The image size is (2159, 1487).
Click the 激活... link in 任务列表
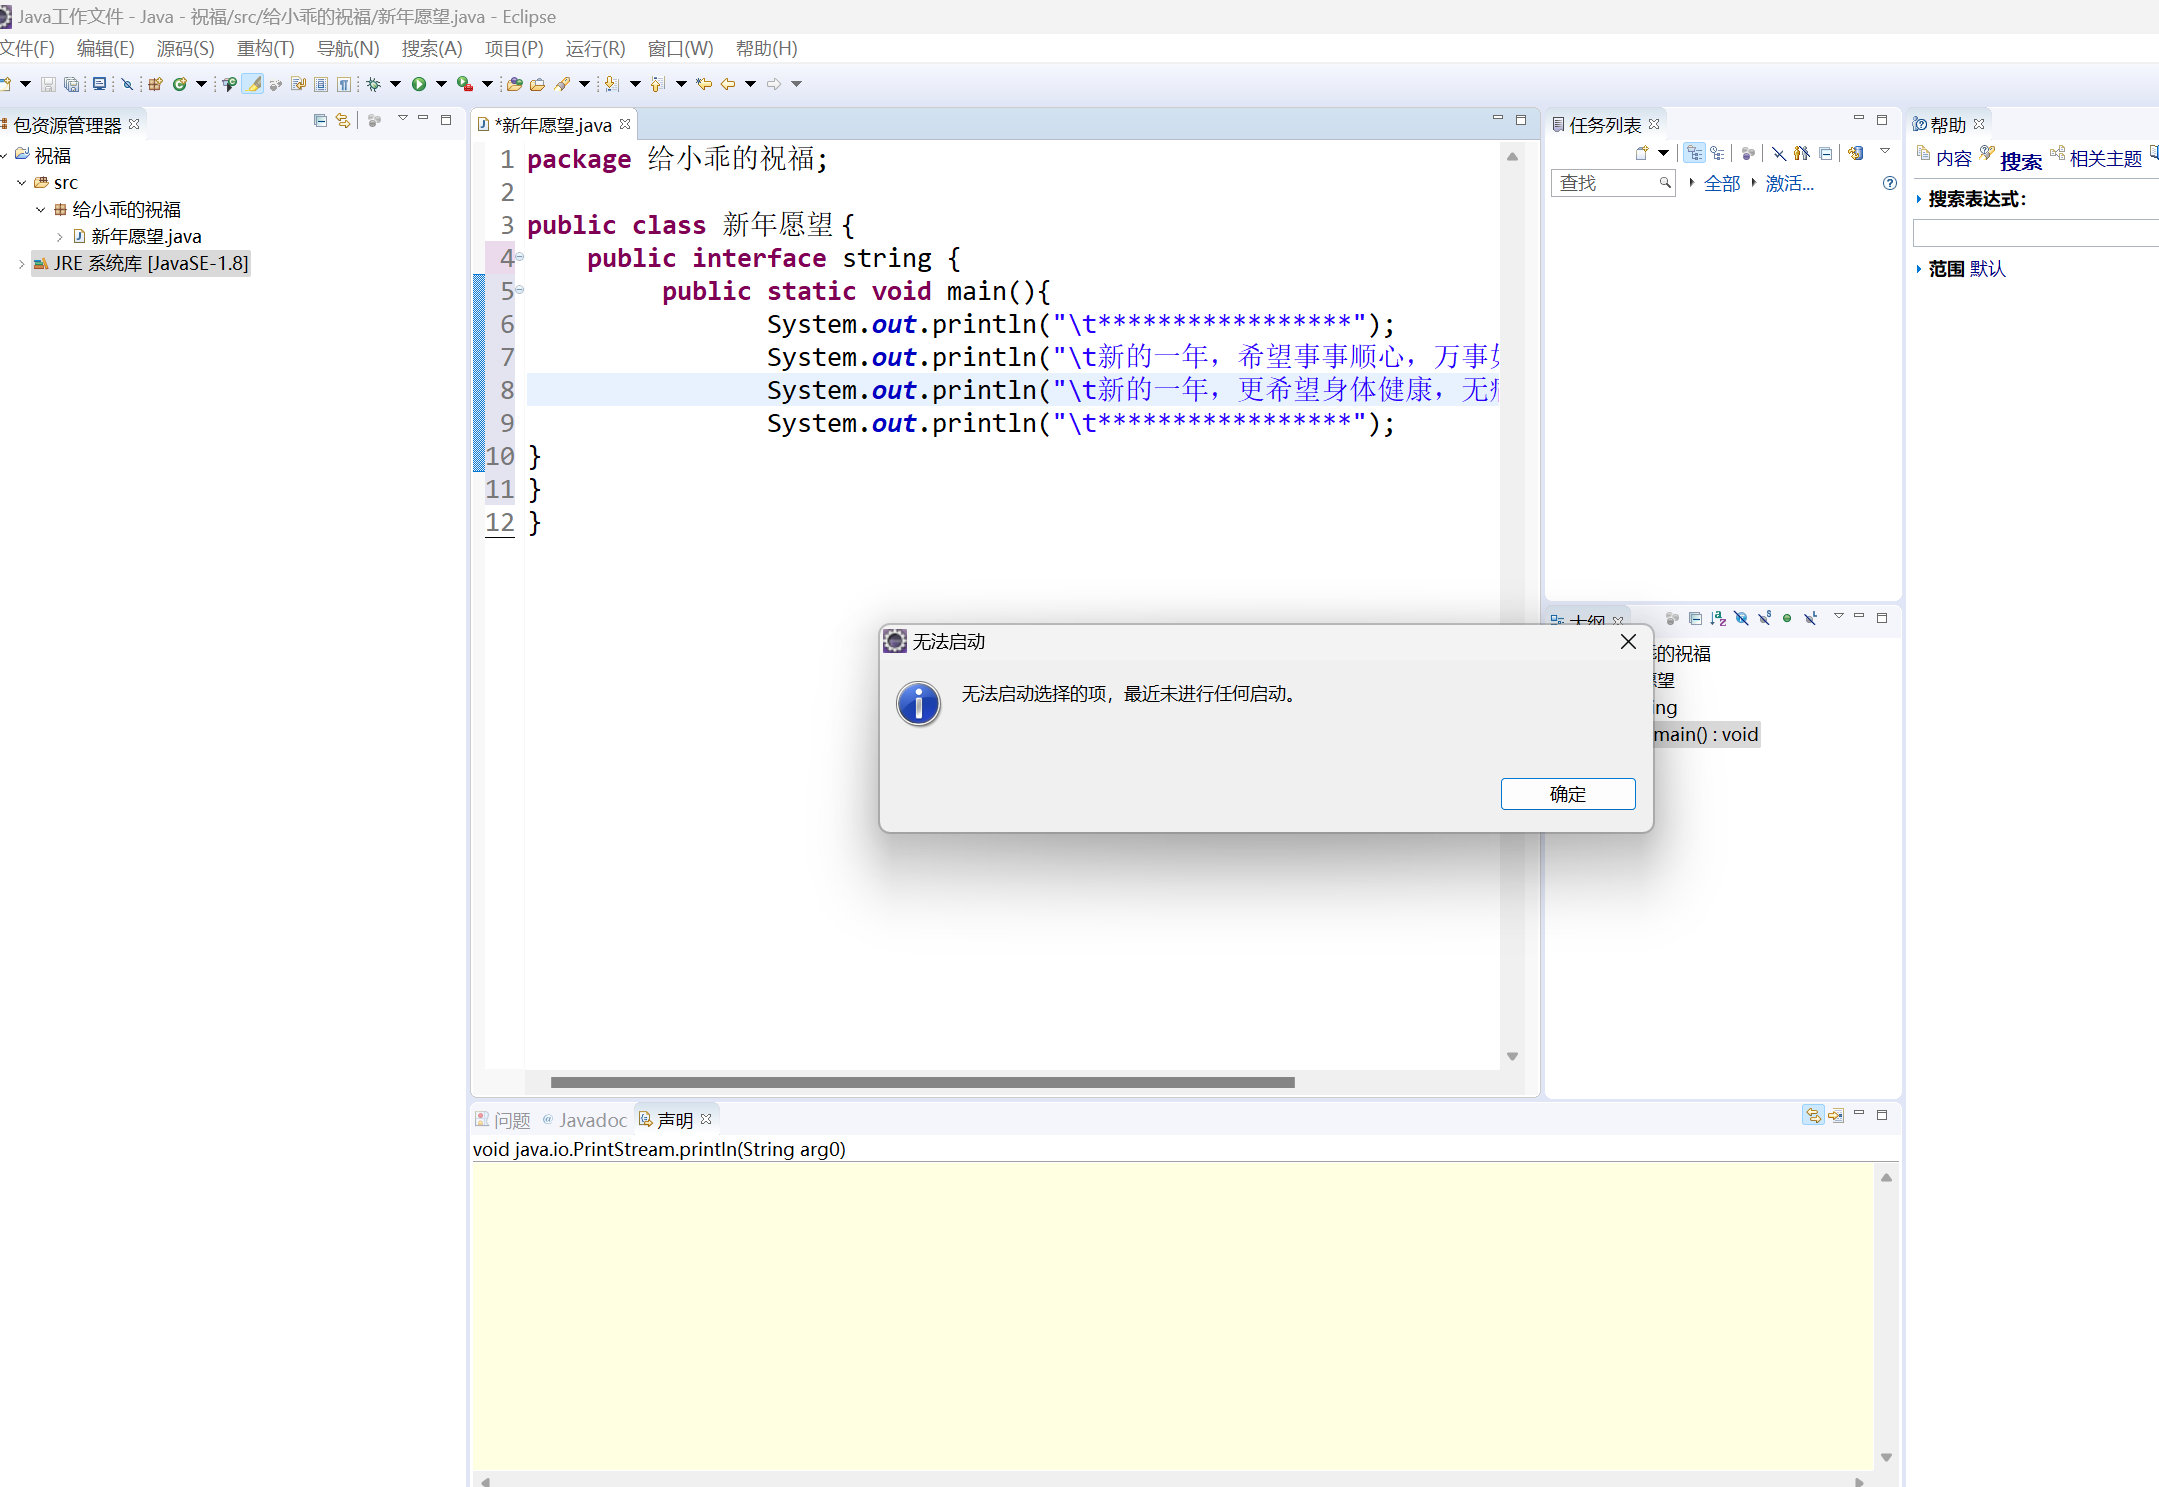click(x=1789, y=183)
